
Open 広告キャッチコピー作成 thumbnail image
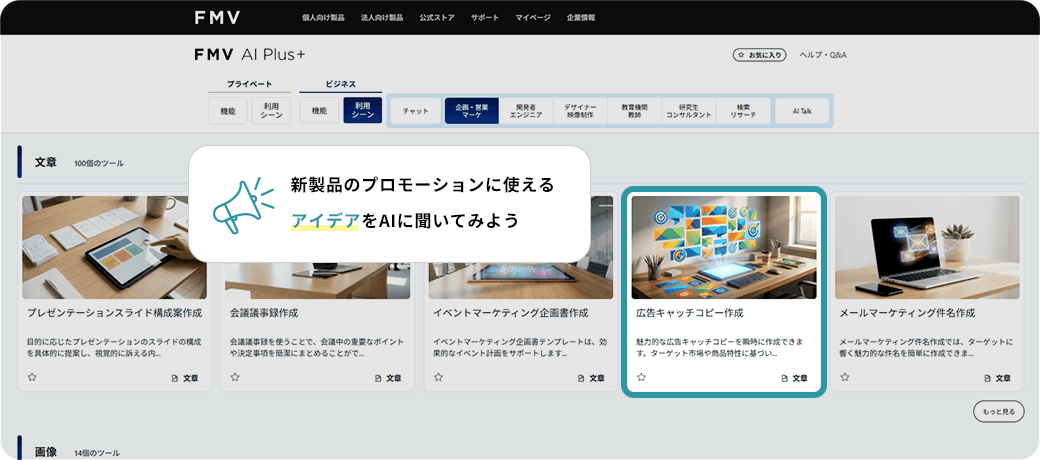click(x=724, y=247)
